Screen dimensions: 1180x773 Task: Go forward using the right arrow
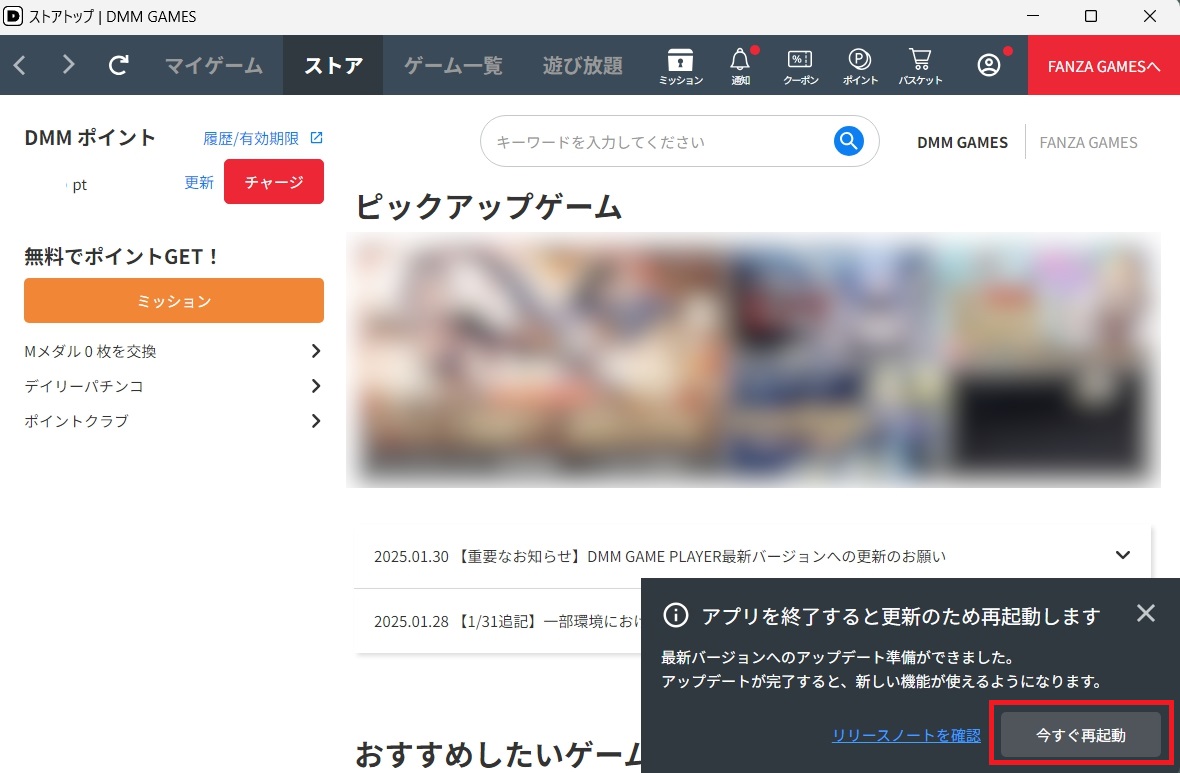pyautogui.click(x=68, y=65)
